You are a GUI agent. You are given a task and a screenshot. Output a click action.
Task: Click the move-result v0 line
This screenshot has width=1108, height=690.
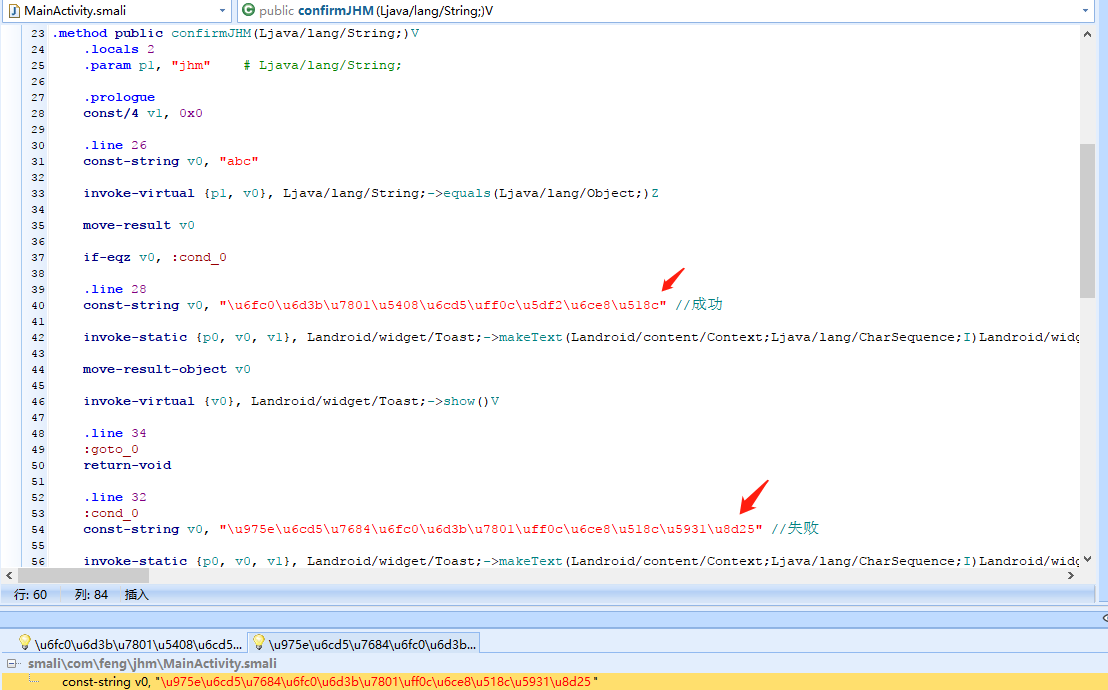point(138,226)
